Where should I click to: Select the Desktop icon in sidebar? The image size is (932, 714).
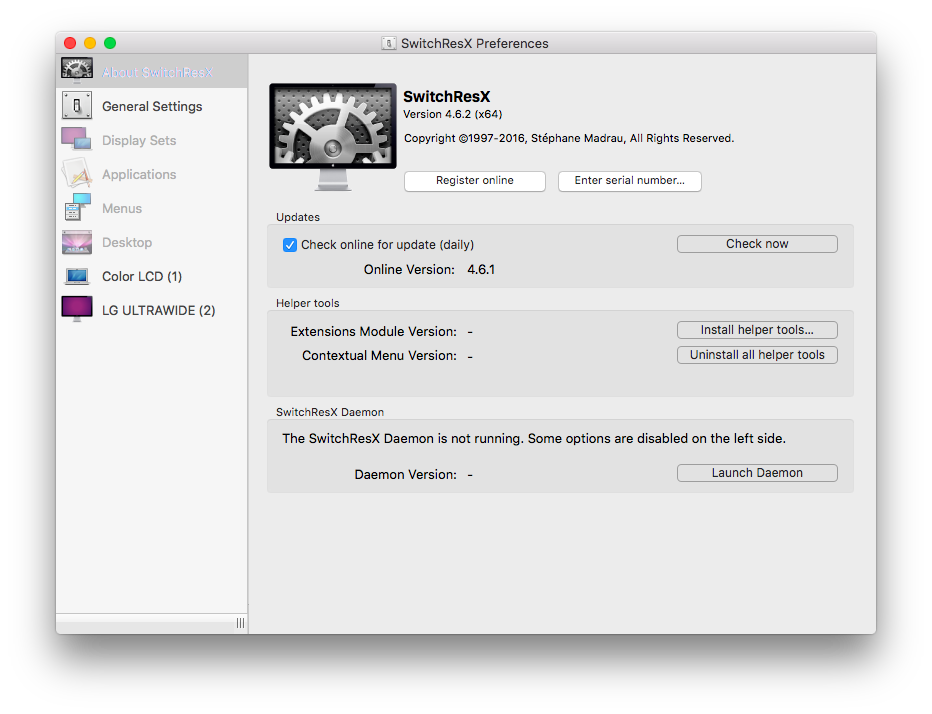click(x=77, y=242)
